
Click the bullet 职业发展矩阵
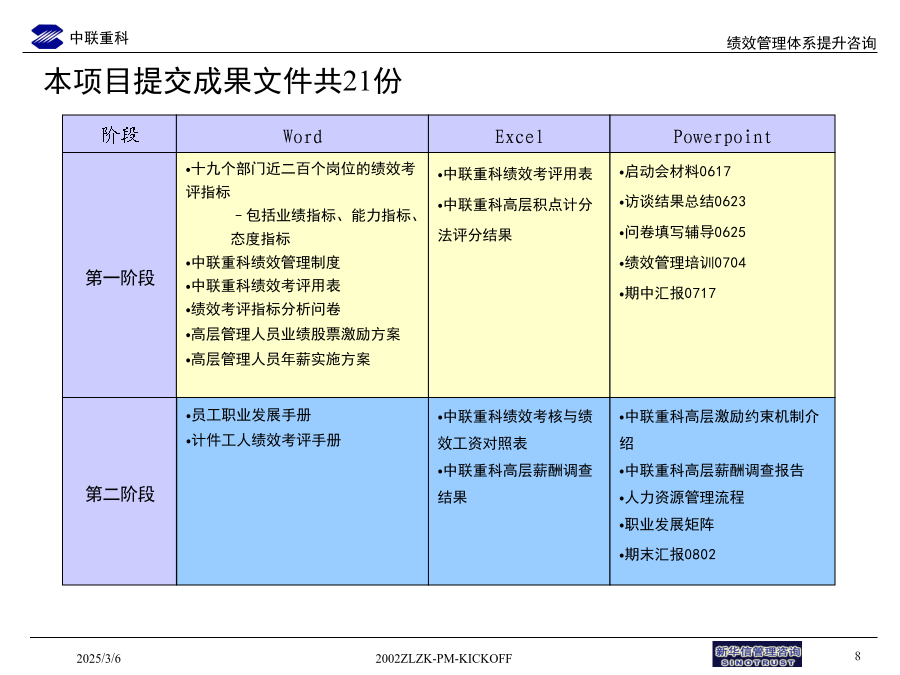tap(666, 525)
